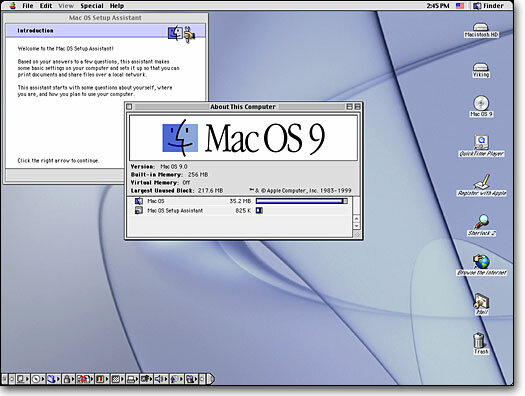This screenshot has height=396, width=525.
Task: Open the Control Strip module left of speaker
Action: pyautogui.click(x=146, y=379)
